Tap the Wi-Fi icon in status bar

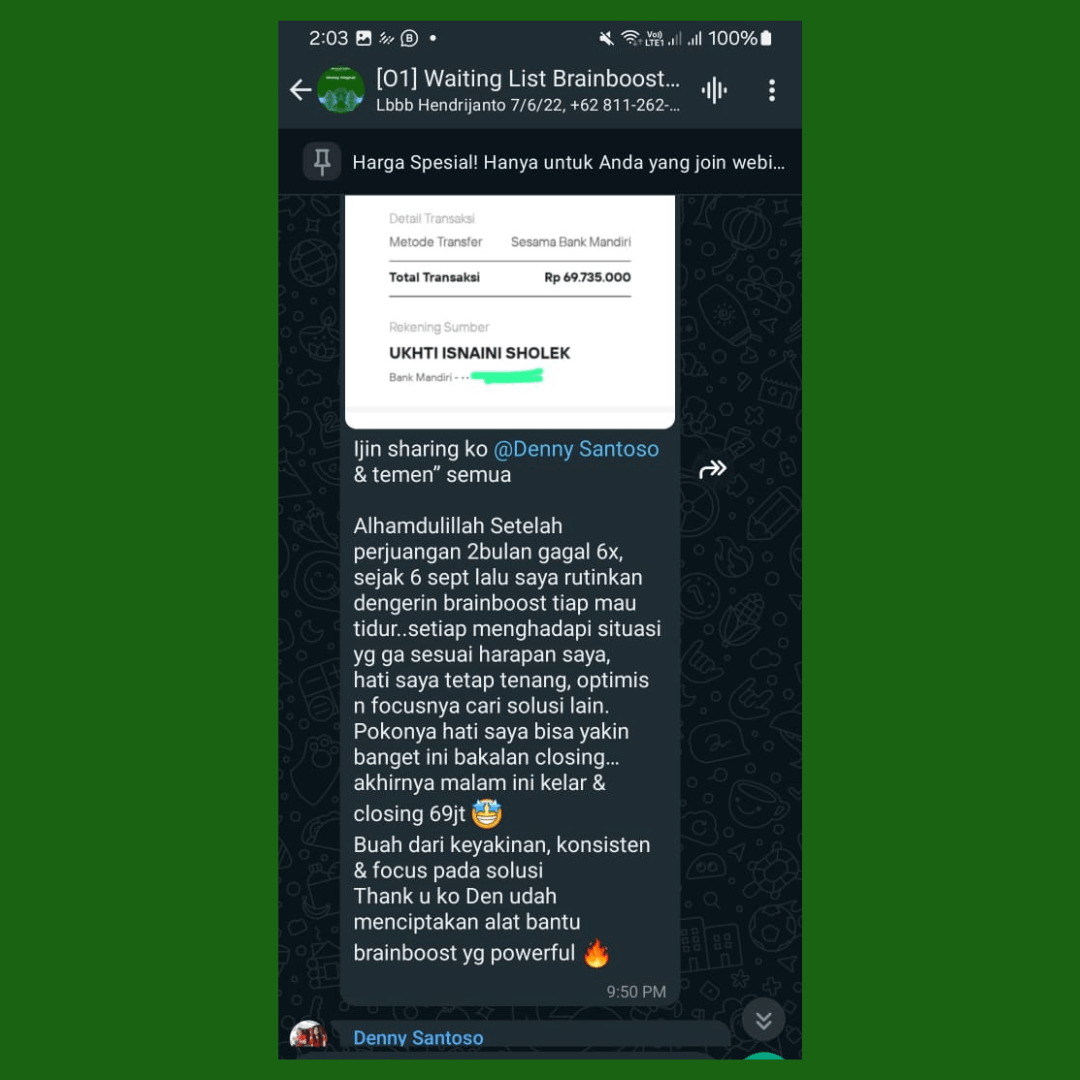point(630,38)
